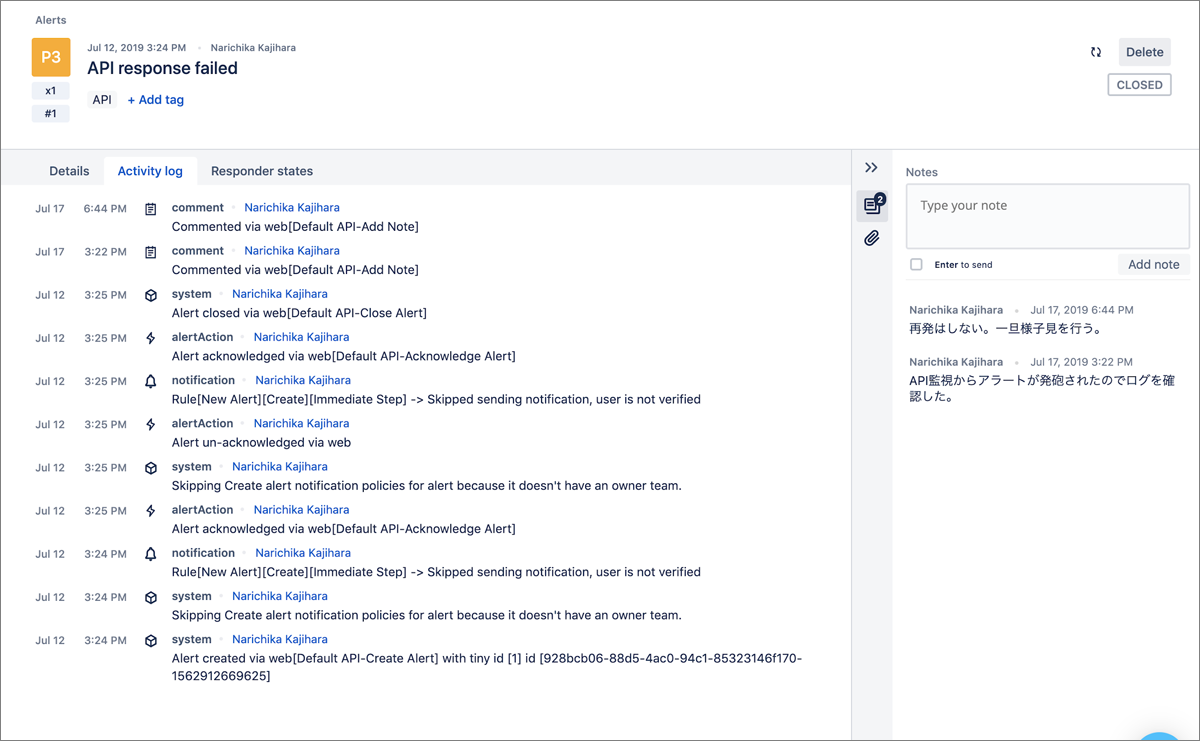Click the P3 priority badge
The width and height of the screenshot is (1200, 741).
pyautogui.click(x=51, y=57)
